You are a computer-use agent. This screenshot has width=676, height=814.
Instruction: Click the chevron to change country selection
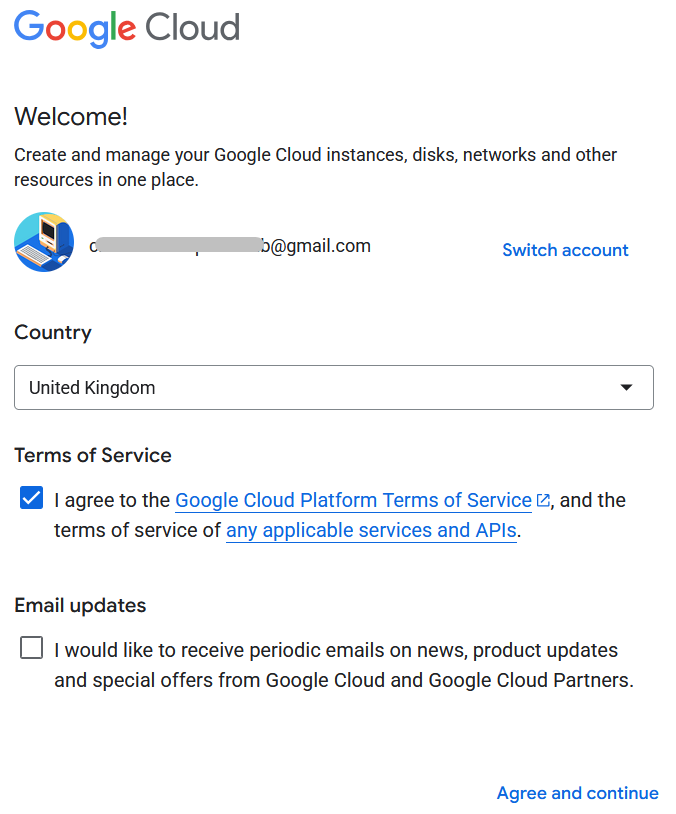[x=627, y=387]
